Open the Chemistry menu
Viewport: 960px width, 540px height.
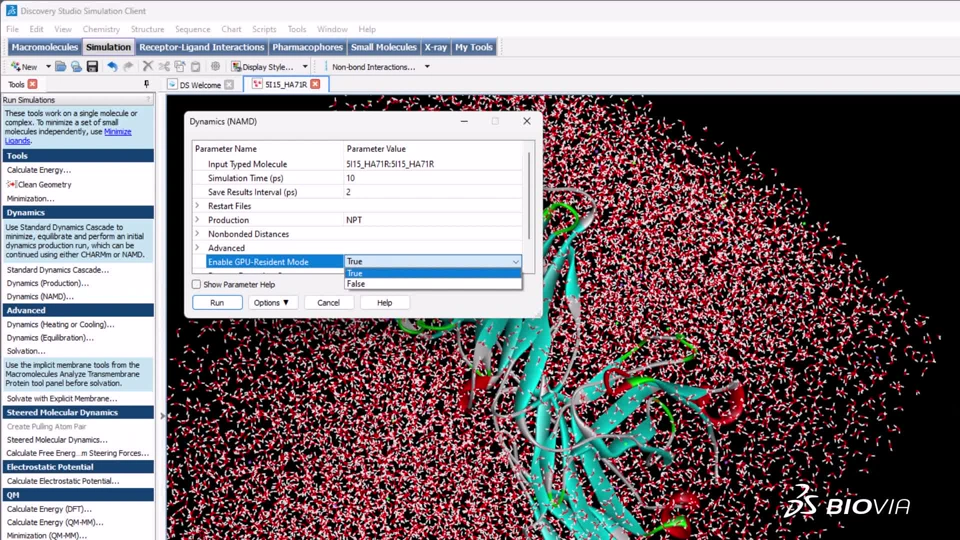point(101,29)
